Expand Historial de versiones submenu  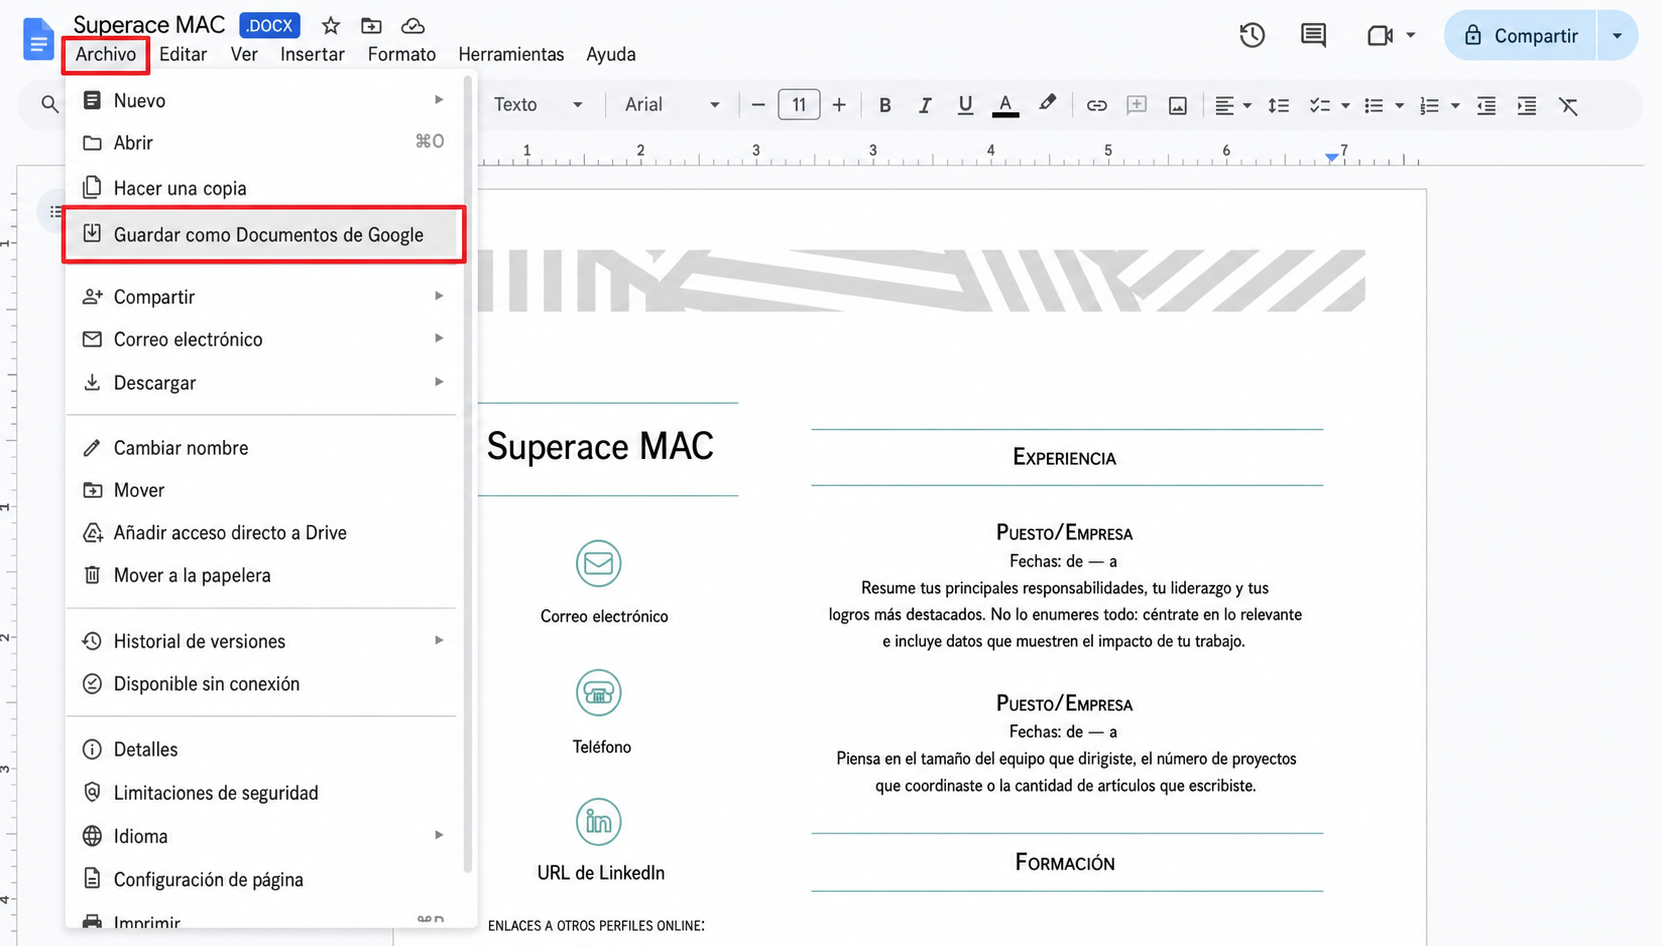click(x=263, y=641)
